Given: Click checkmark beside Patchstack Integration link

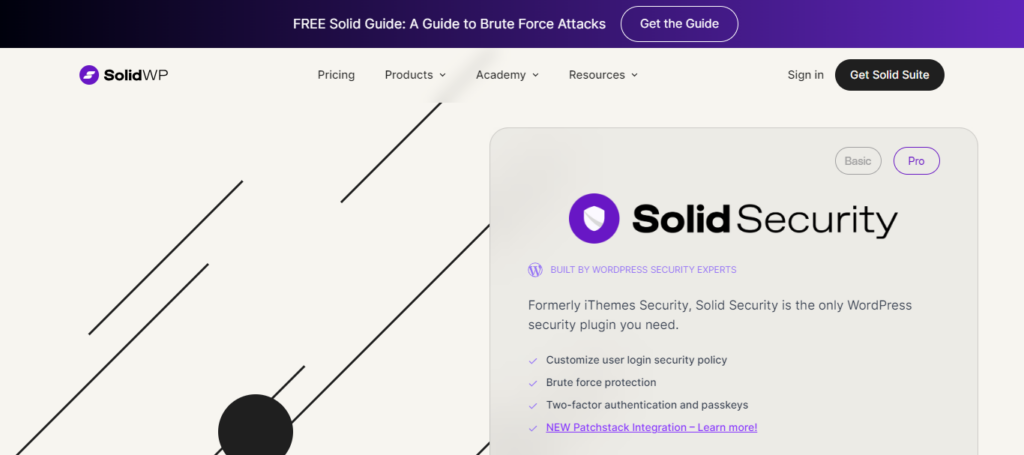Looking at the screenshot, I should click(x=532, y=428).
